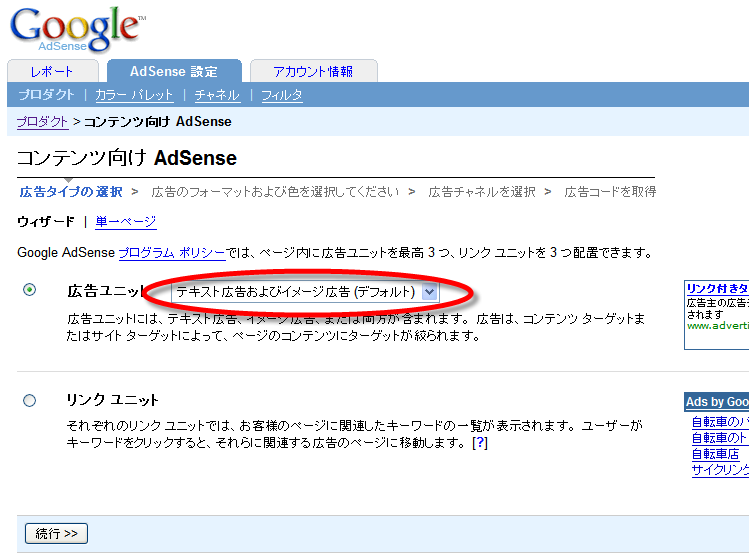Open the プログラム ポリシー link
The image size is (749, 557).
click(x=171, y=253)
